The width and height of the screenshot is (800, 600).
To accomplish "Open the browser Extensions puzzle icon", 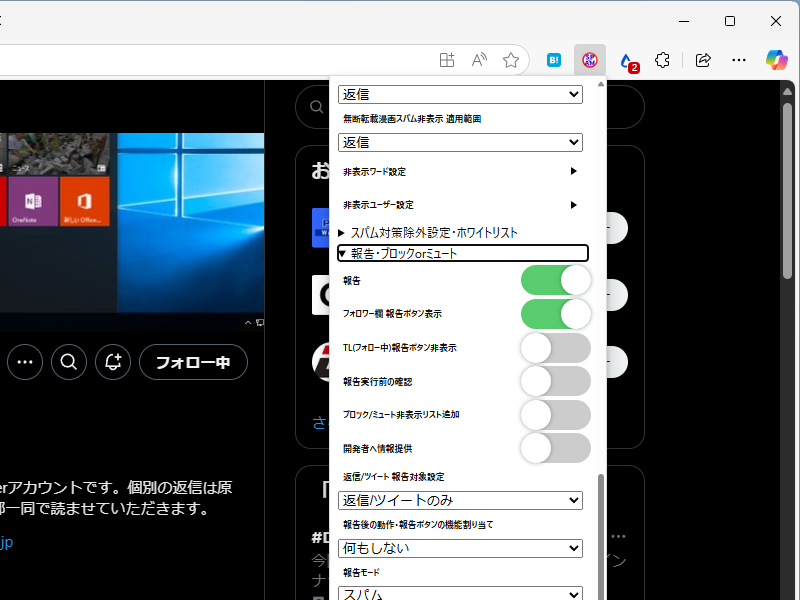I will coord(662,60).
